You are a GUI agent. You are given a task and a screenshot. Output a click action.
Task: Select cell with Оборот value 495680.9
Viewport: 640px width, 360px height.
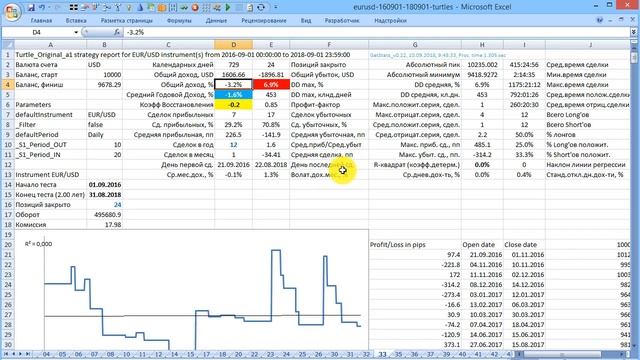coord(104,215)
